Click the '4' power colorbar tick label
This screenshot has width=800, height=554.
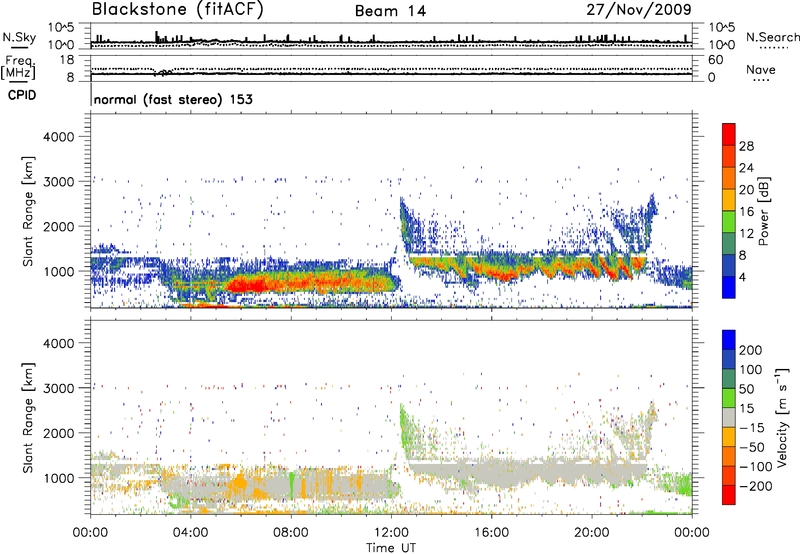pyautogui.click(x=742, y=277)
